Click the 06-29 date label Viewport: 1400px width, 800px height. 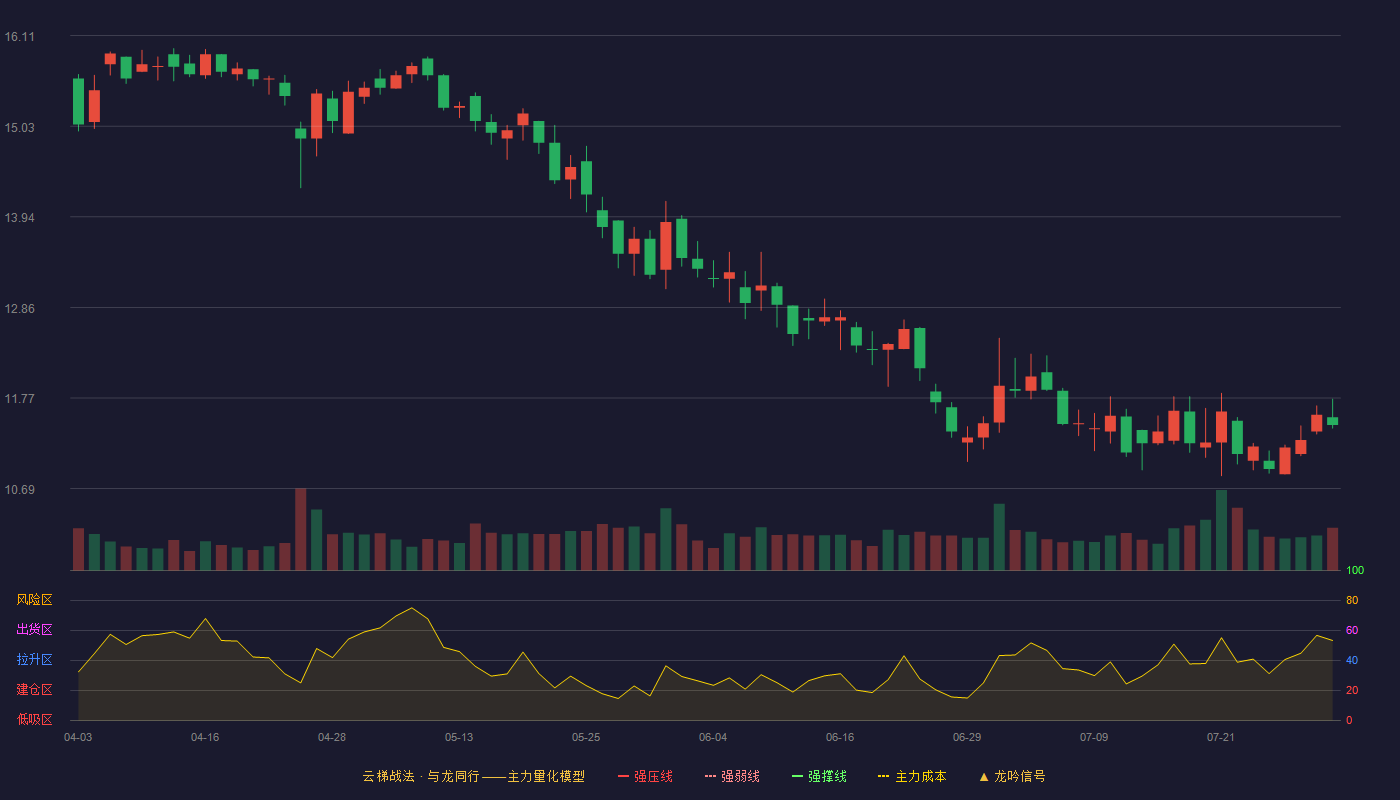(967, 737)
